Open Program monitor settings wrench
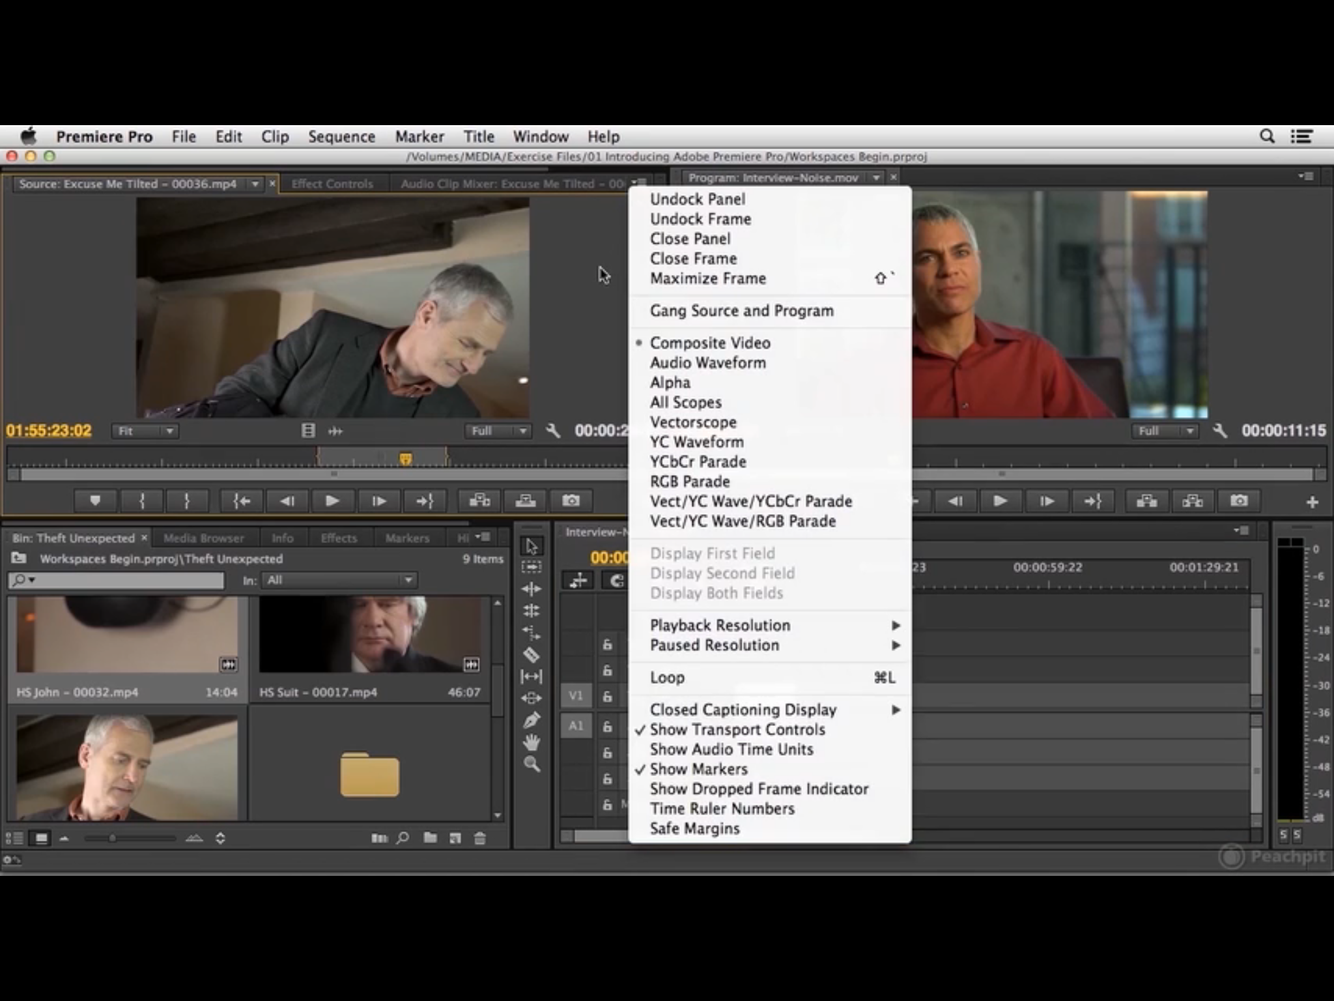The height and width of the screenshot is (1001, 1334). (1220, 431)
